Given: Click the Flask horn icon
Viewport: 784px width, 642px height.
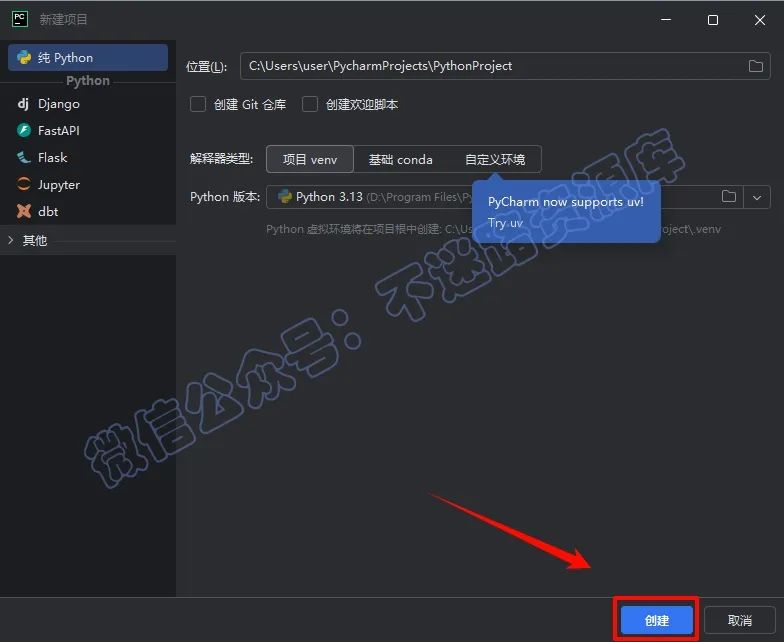Looking at the screenshot, I should click(24, 158).
